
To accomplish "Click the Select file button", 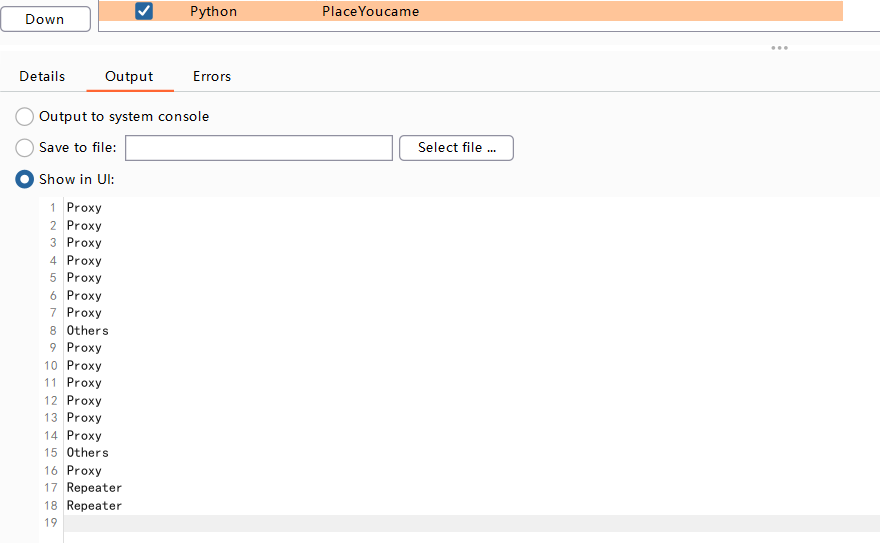I will 456,148.
